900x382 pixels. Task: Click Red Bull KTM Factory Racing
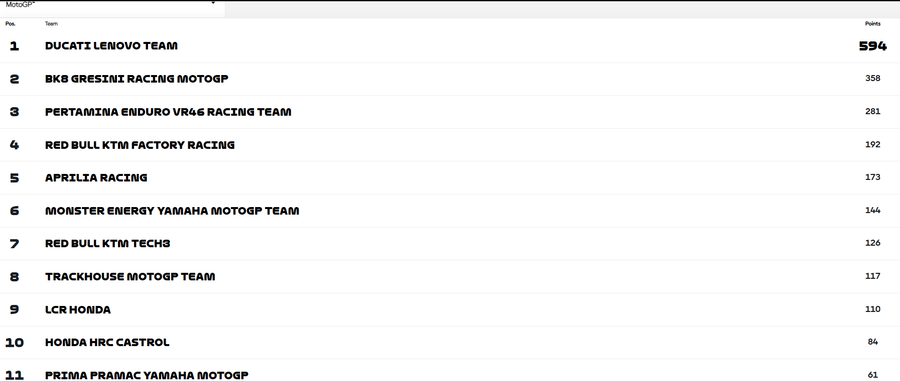140,145
